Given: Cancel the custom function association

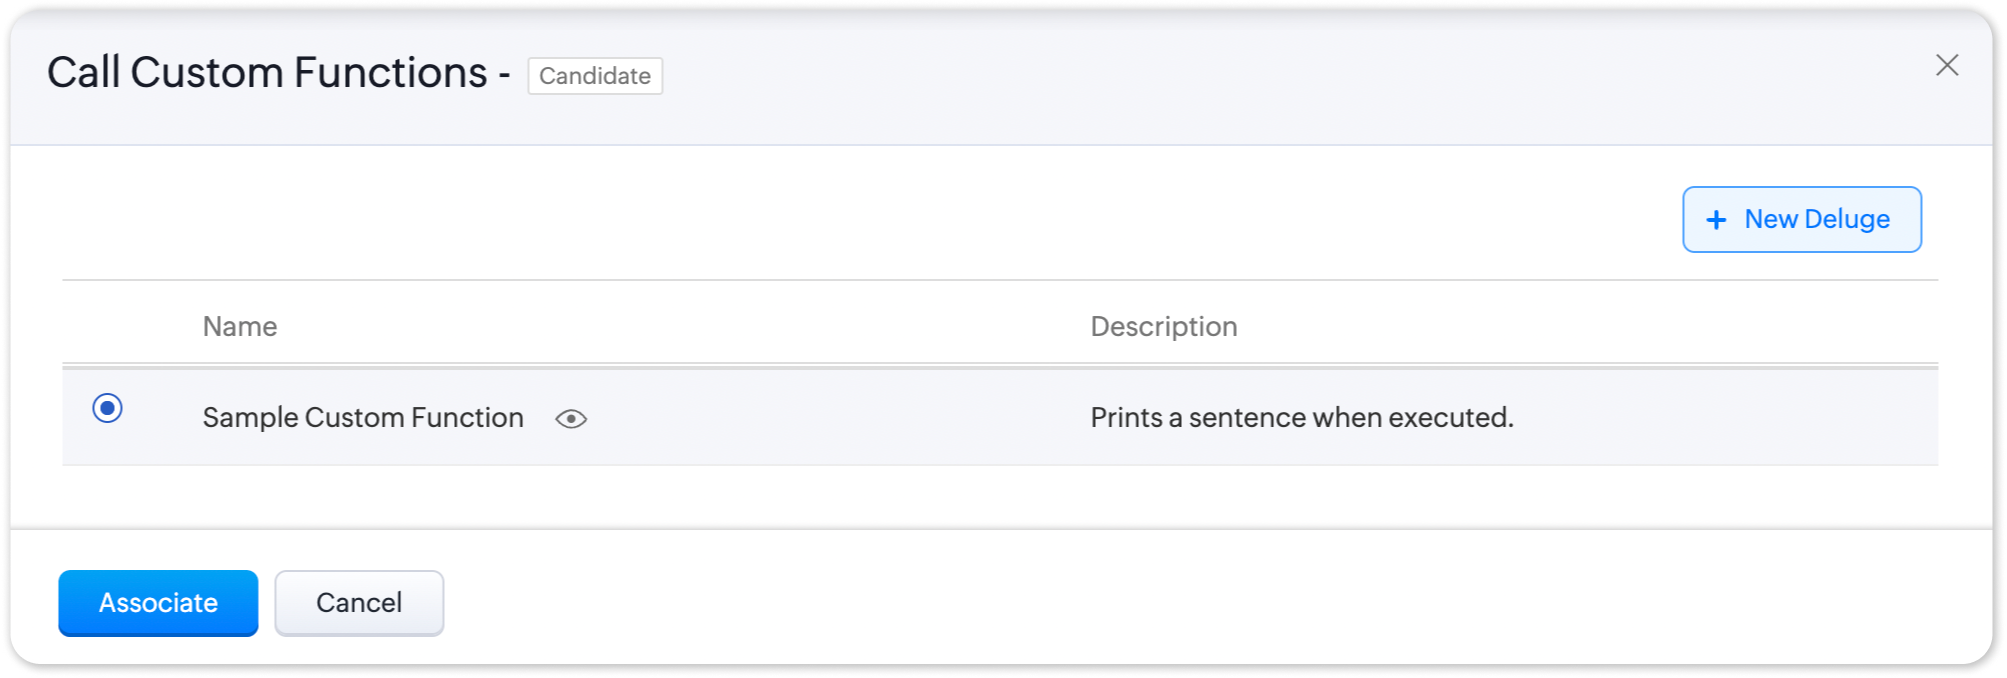Looking at the screenshot, I should point(359,603).
